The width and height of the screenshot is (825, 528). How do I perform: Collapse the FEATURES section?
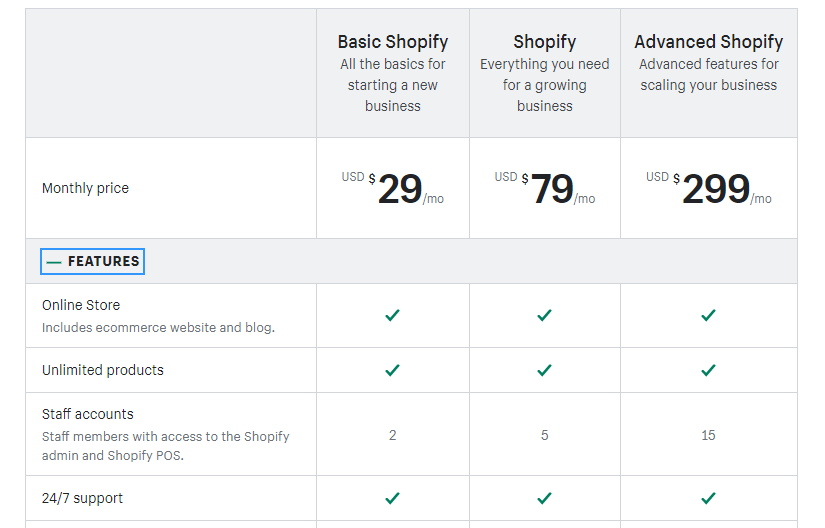click(93, 262)
